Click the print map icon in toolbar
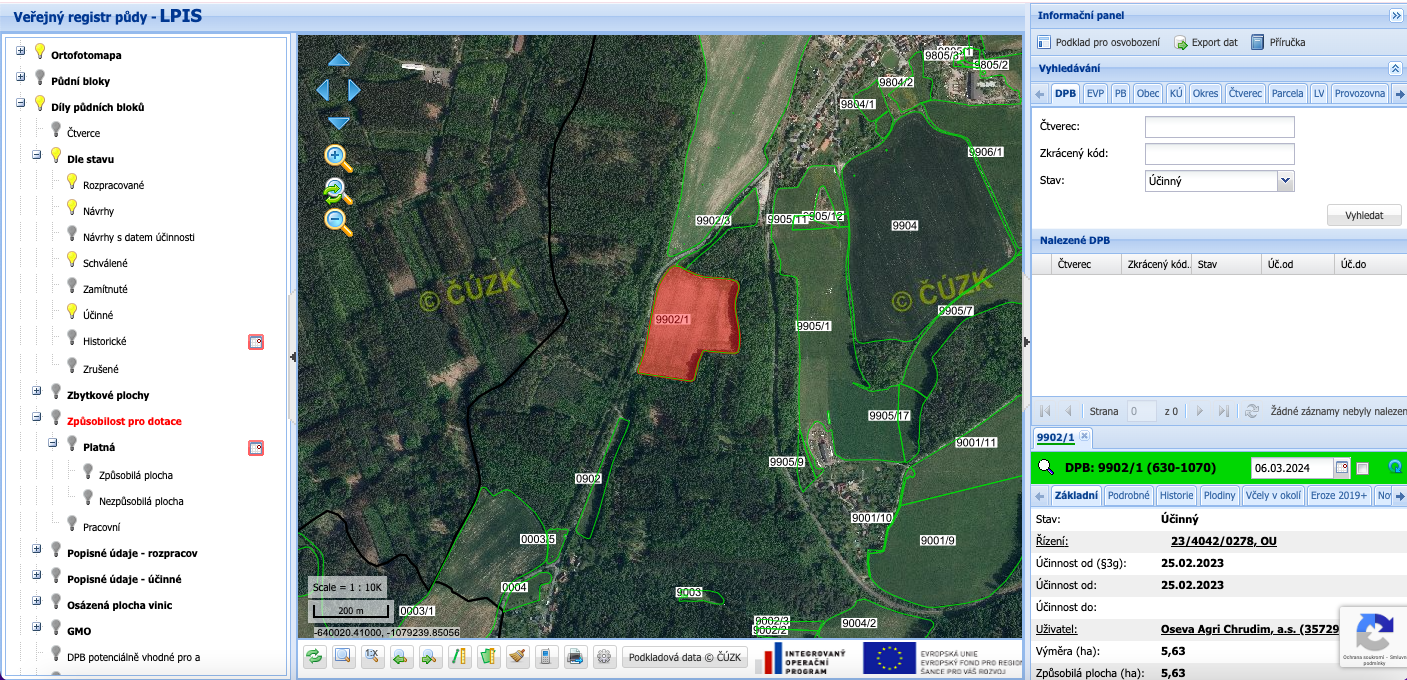Viewport: 1407px width, 680px height. (575, 657)
